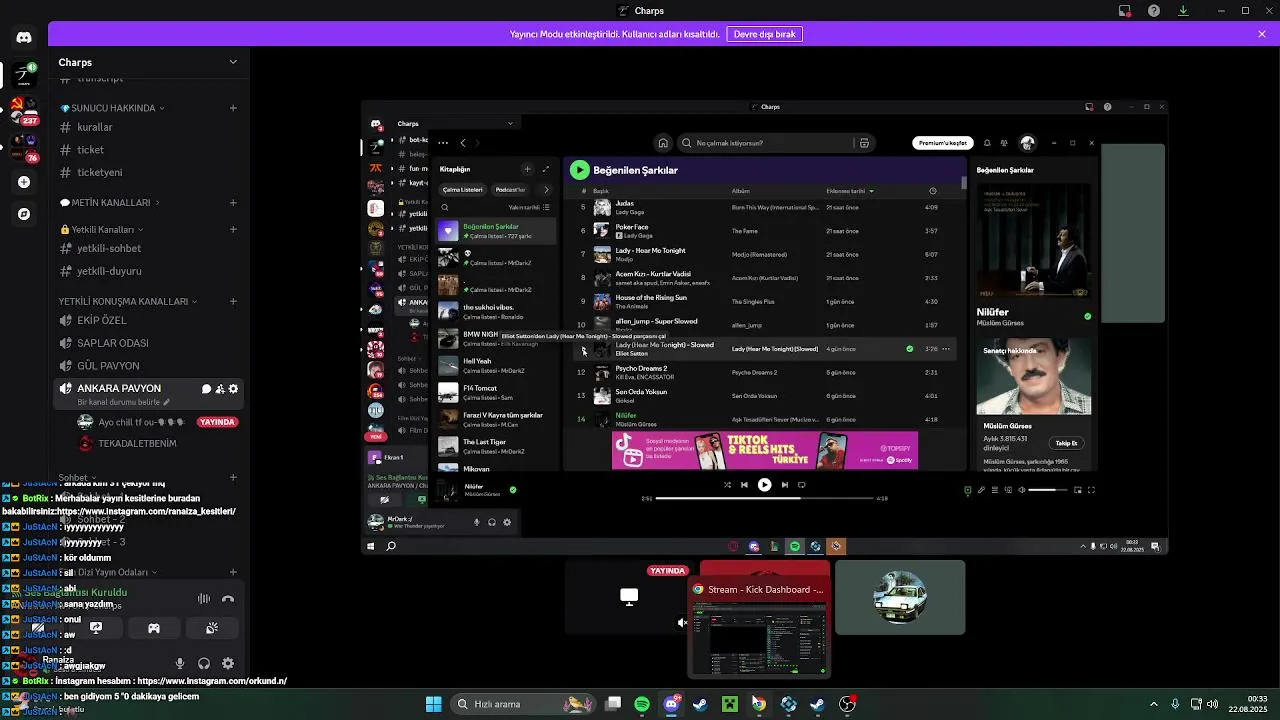Screen dimensions: 1280x720
Task: Click the add a server plus icon
Action: [24, 182]
